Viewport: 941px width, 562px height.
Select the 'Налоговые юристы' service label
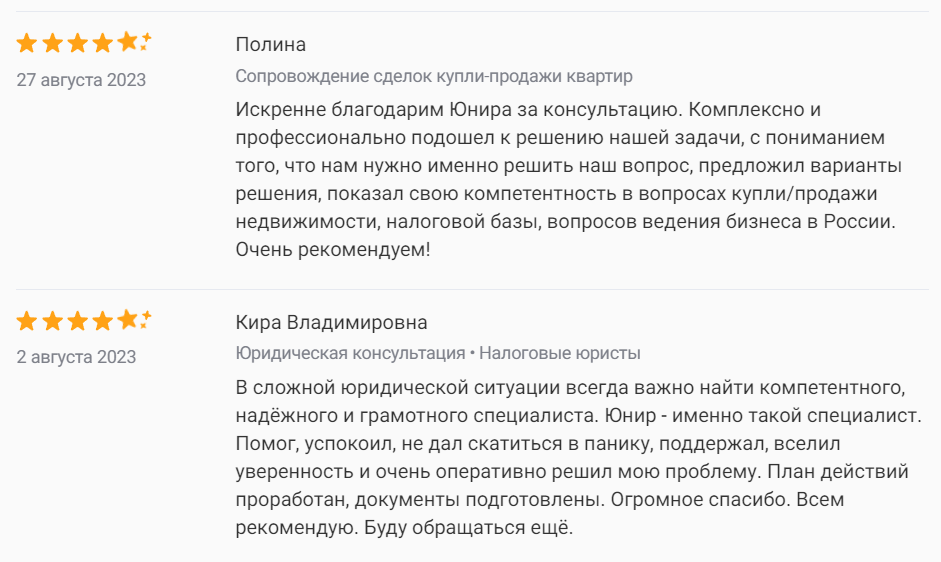click(560, 353)
